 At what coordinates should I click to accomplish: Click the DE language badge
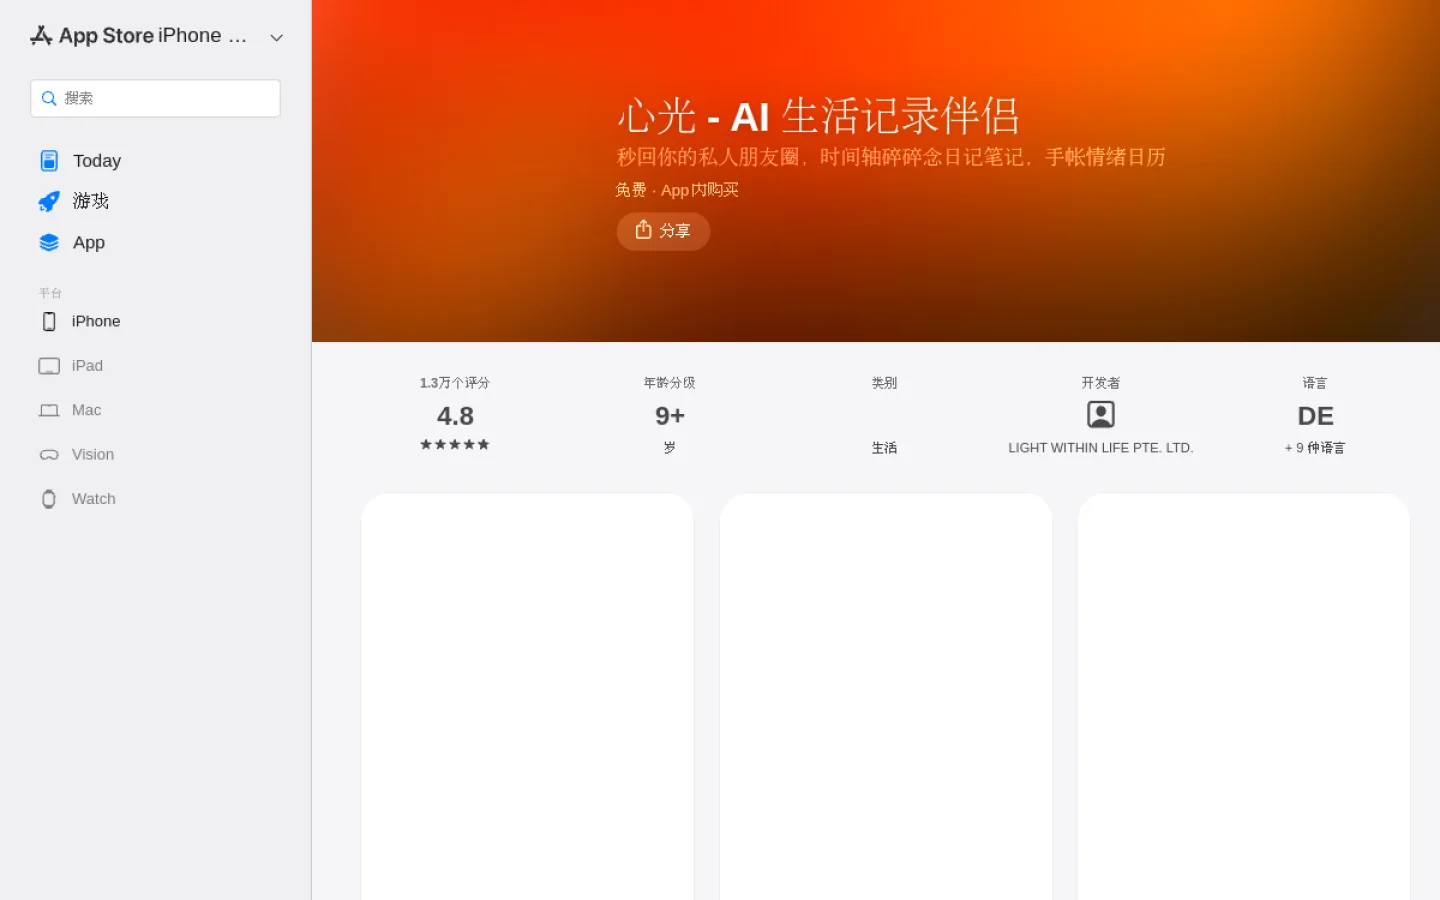pyautogui.click(x=1315, y=416)
